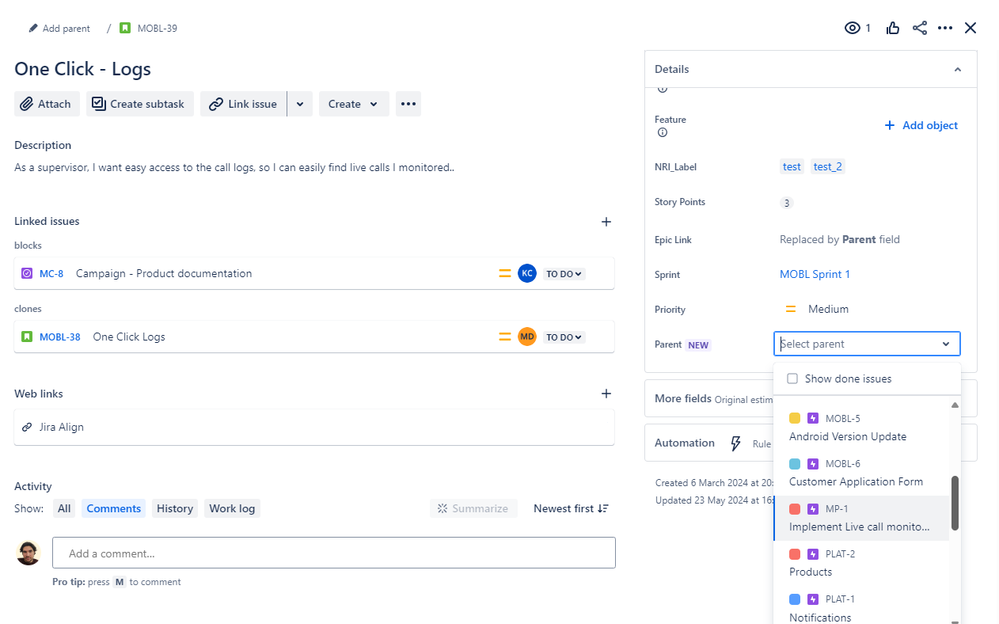
Task: Click the Add a comment field
Action: (x=334, y=553)
